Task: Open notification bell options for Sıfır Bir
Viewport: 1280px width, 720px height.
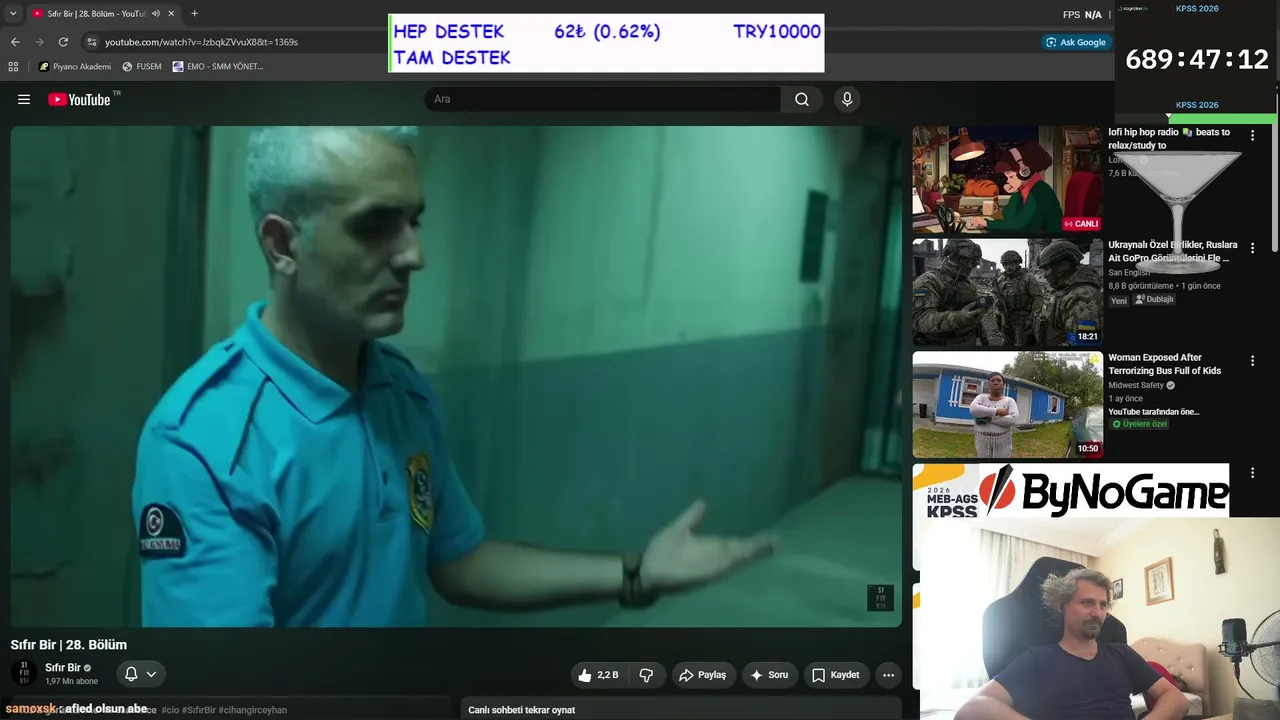Action: 140,674
